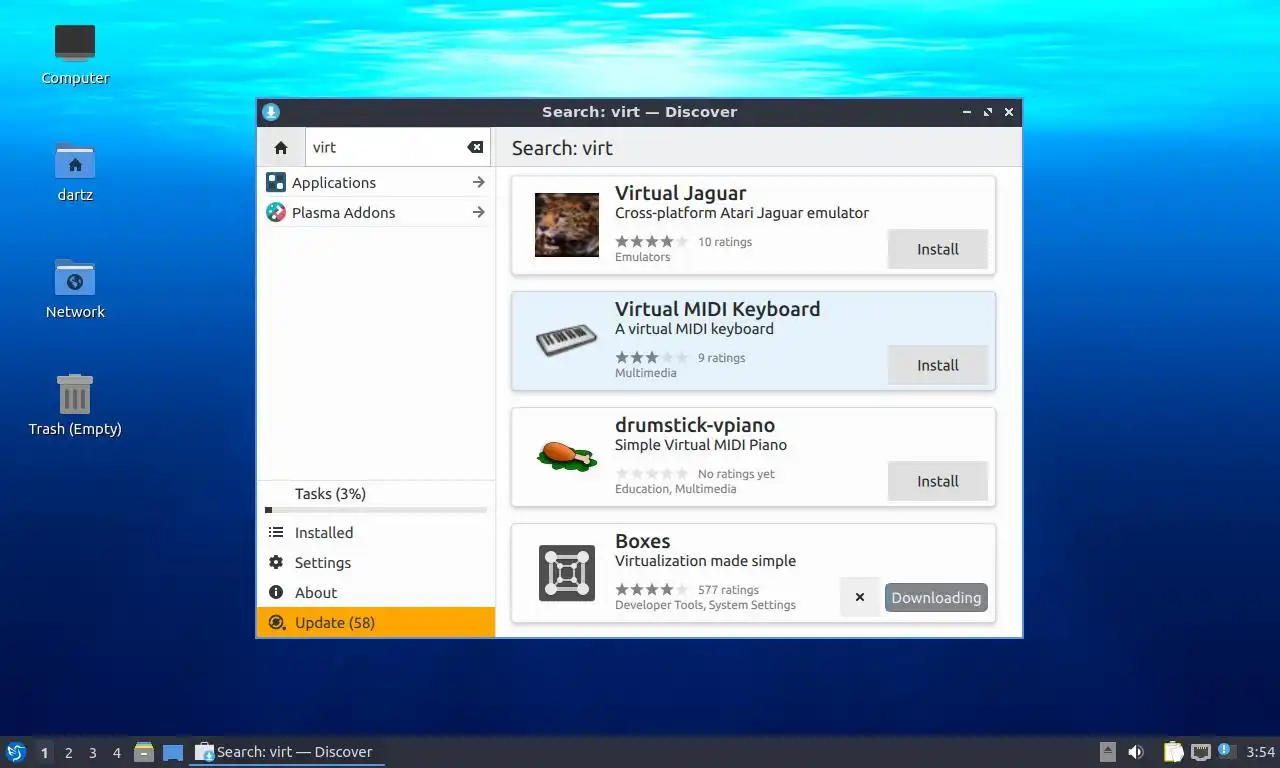
Task: Click the Plasma Addons category icon
Action: 276,212
